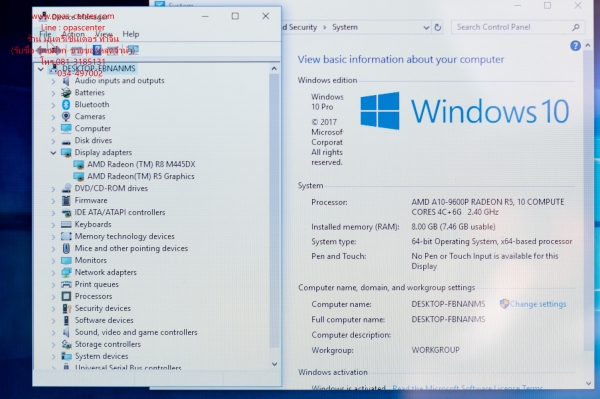Image resolution: width=600 pixels, height=399 pixels.
Task: Click the Processors category icon
Action: (x=66, y=296)
